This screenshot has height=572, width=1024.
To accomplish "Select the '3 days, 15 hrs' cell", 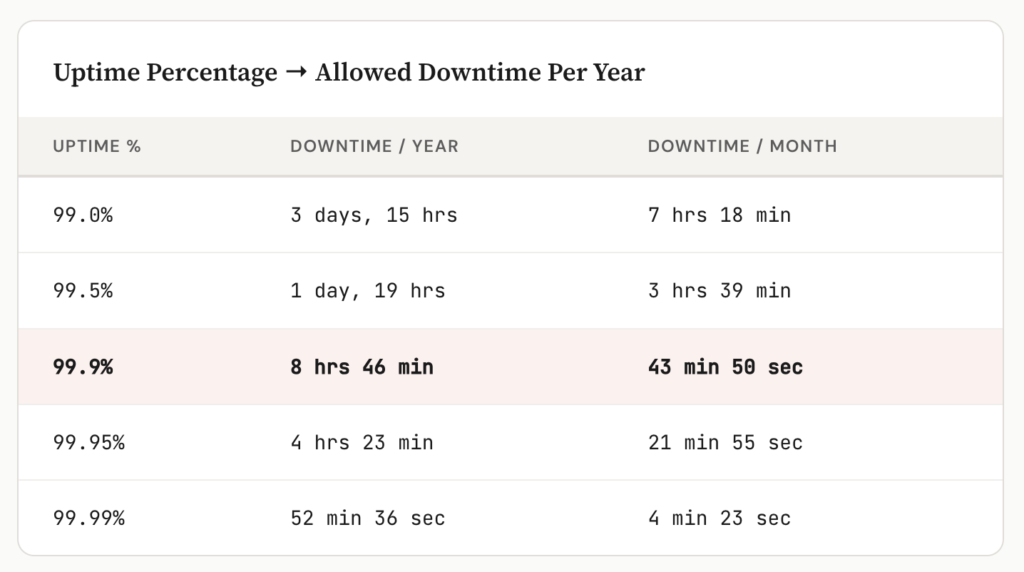I will 374,215.
